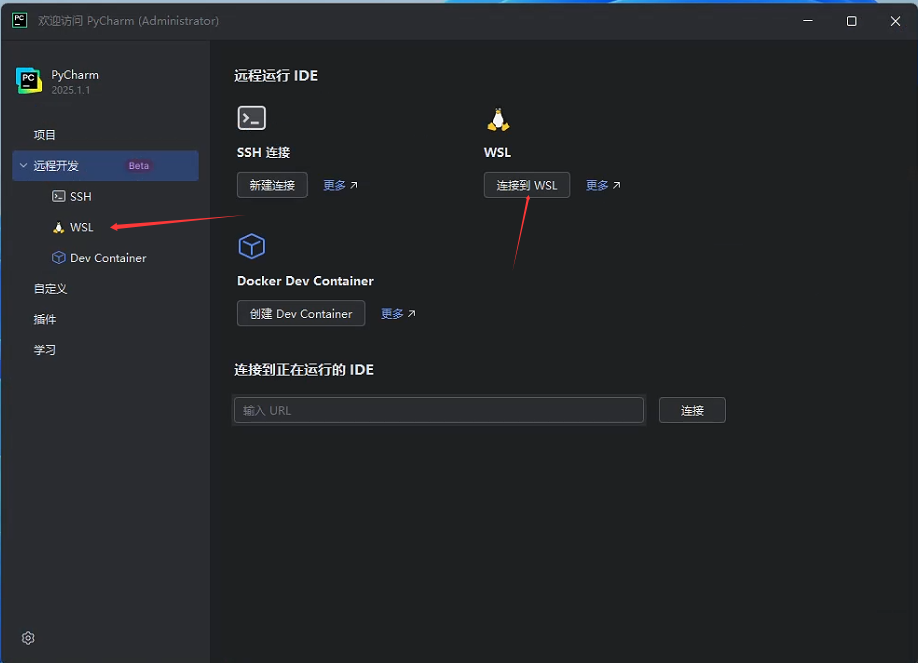Screen dimensions: 918x663
Task: Select Dev Container in the sidebar
Action: 107,258
